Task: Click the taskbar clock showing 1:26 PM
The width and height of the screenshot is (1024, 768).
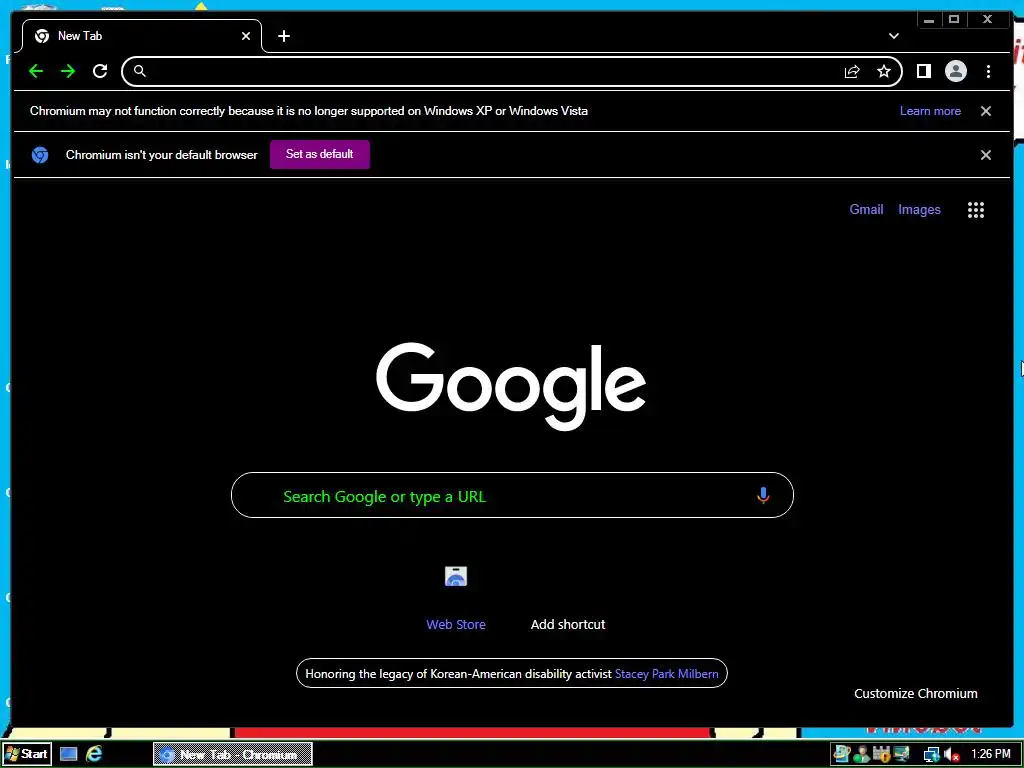Action: (x=991, y=754)
